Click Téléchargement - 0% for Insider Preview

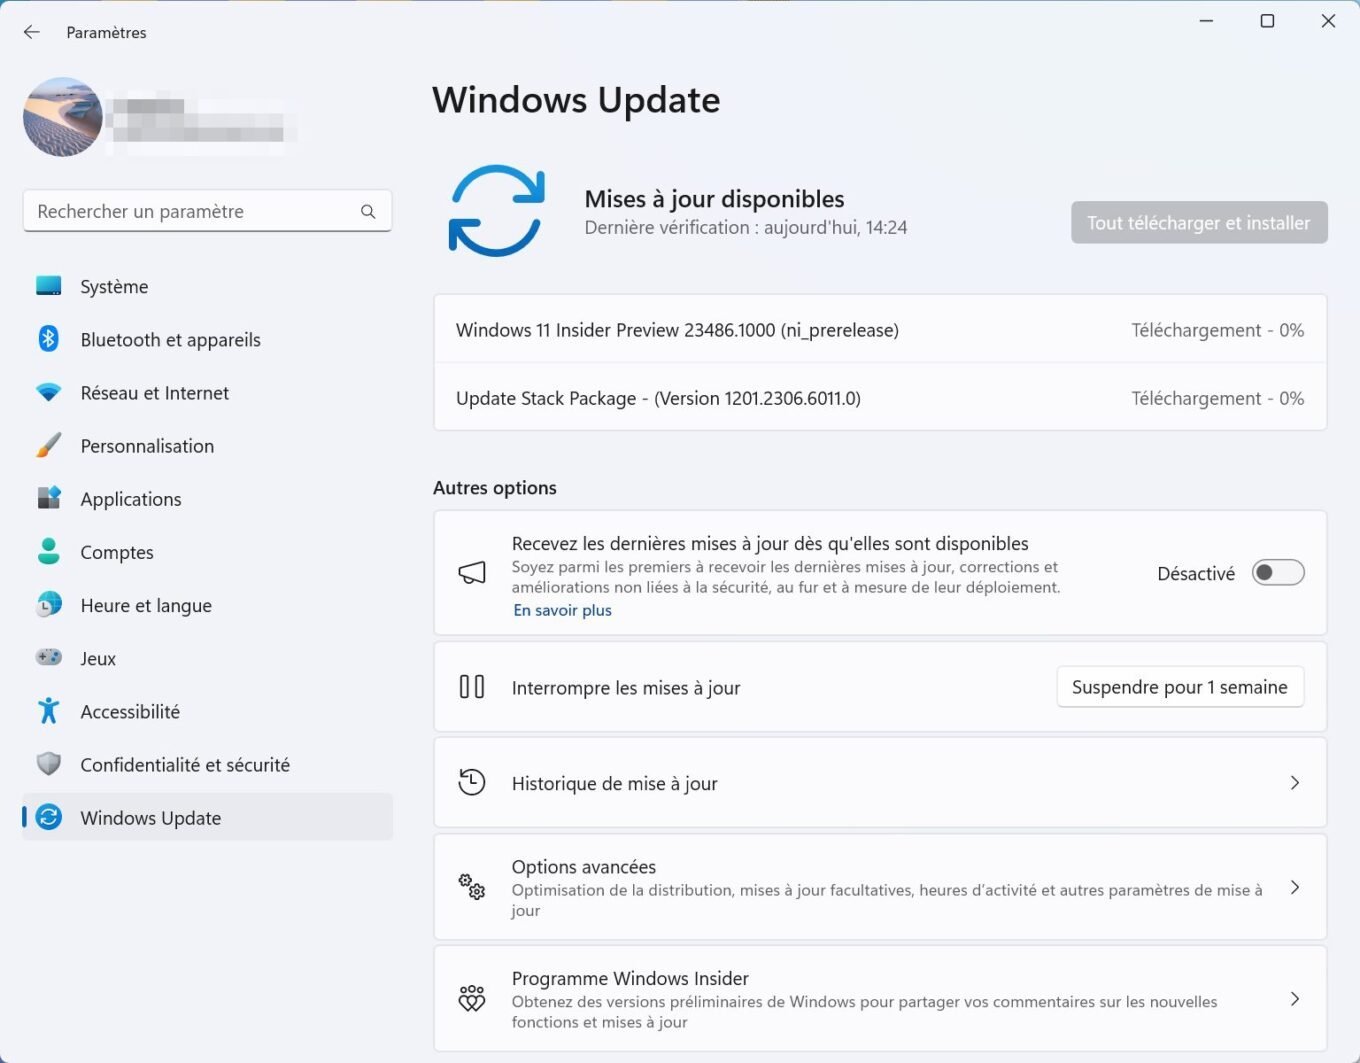click(1217, 330)
